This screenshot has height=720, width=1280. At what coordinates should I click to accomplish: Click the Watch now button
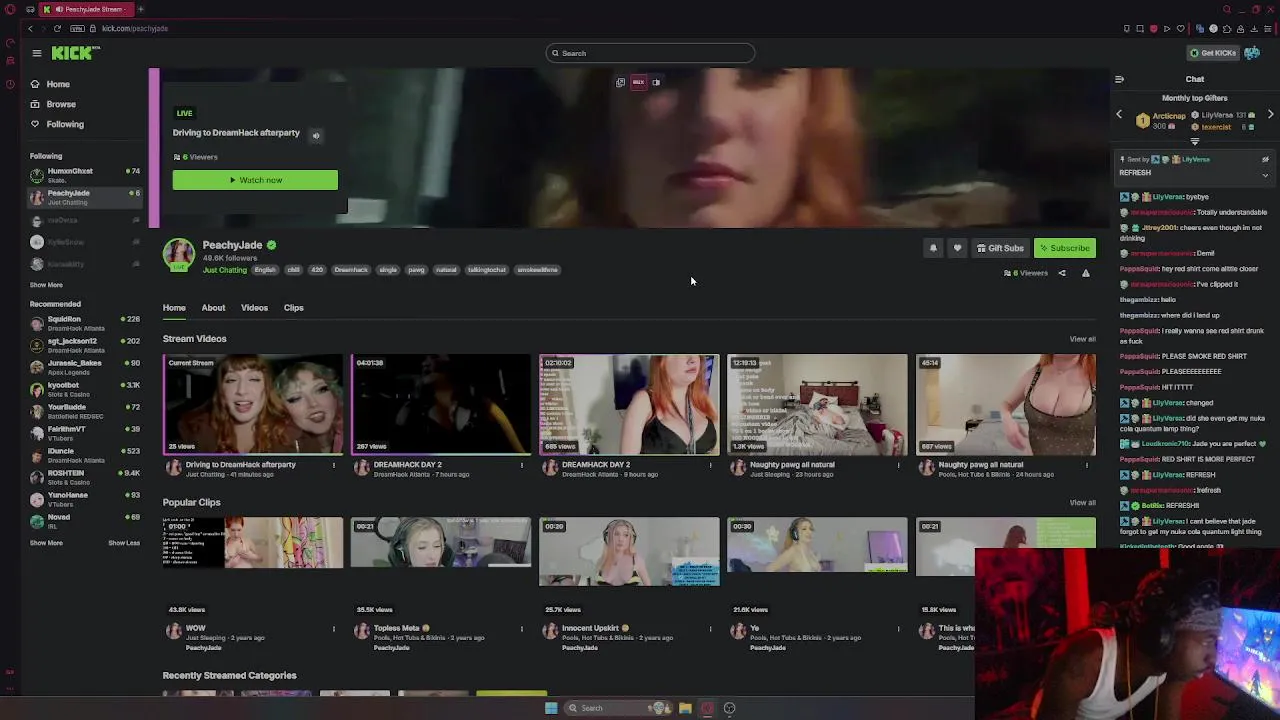(255, 180)
